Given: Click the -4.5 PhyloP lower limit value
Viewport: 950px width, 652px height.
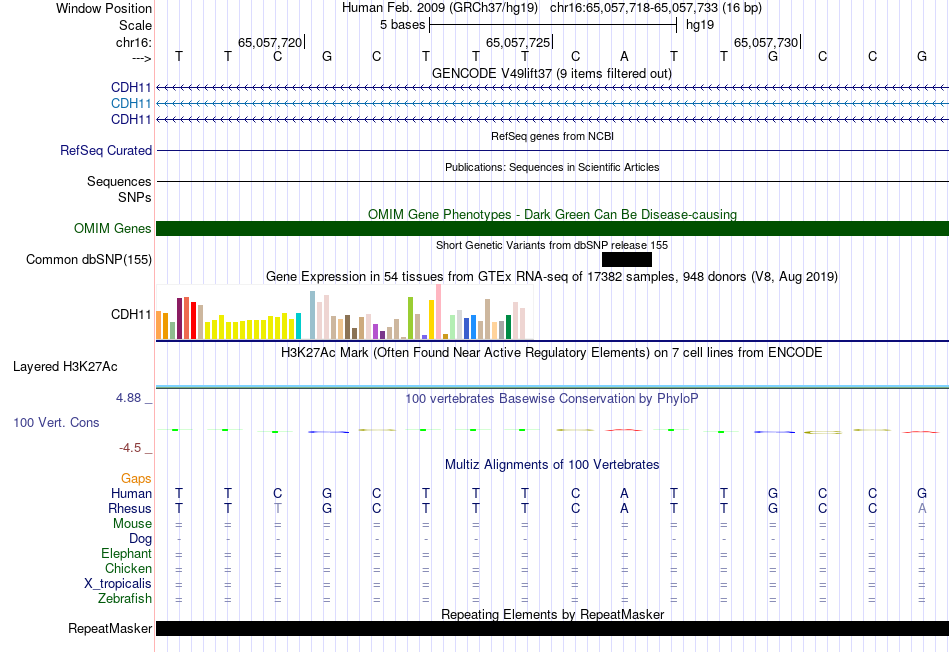Looking at the screenshot, I should (130, 448).
